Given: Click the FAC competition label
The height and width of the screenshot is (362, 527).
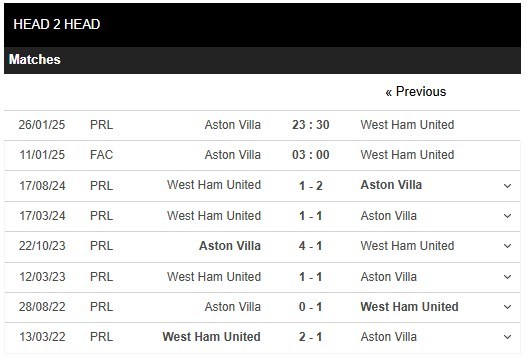Looking at the screenshot, I should 102,155.
